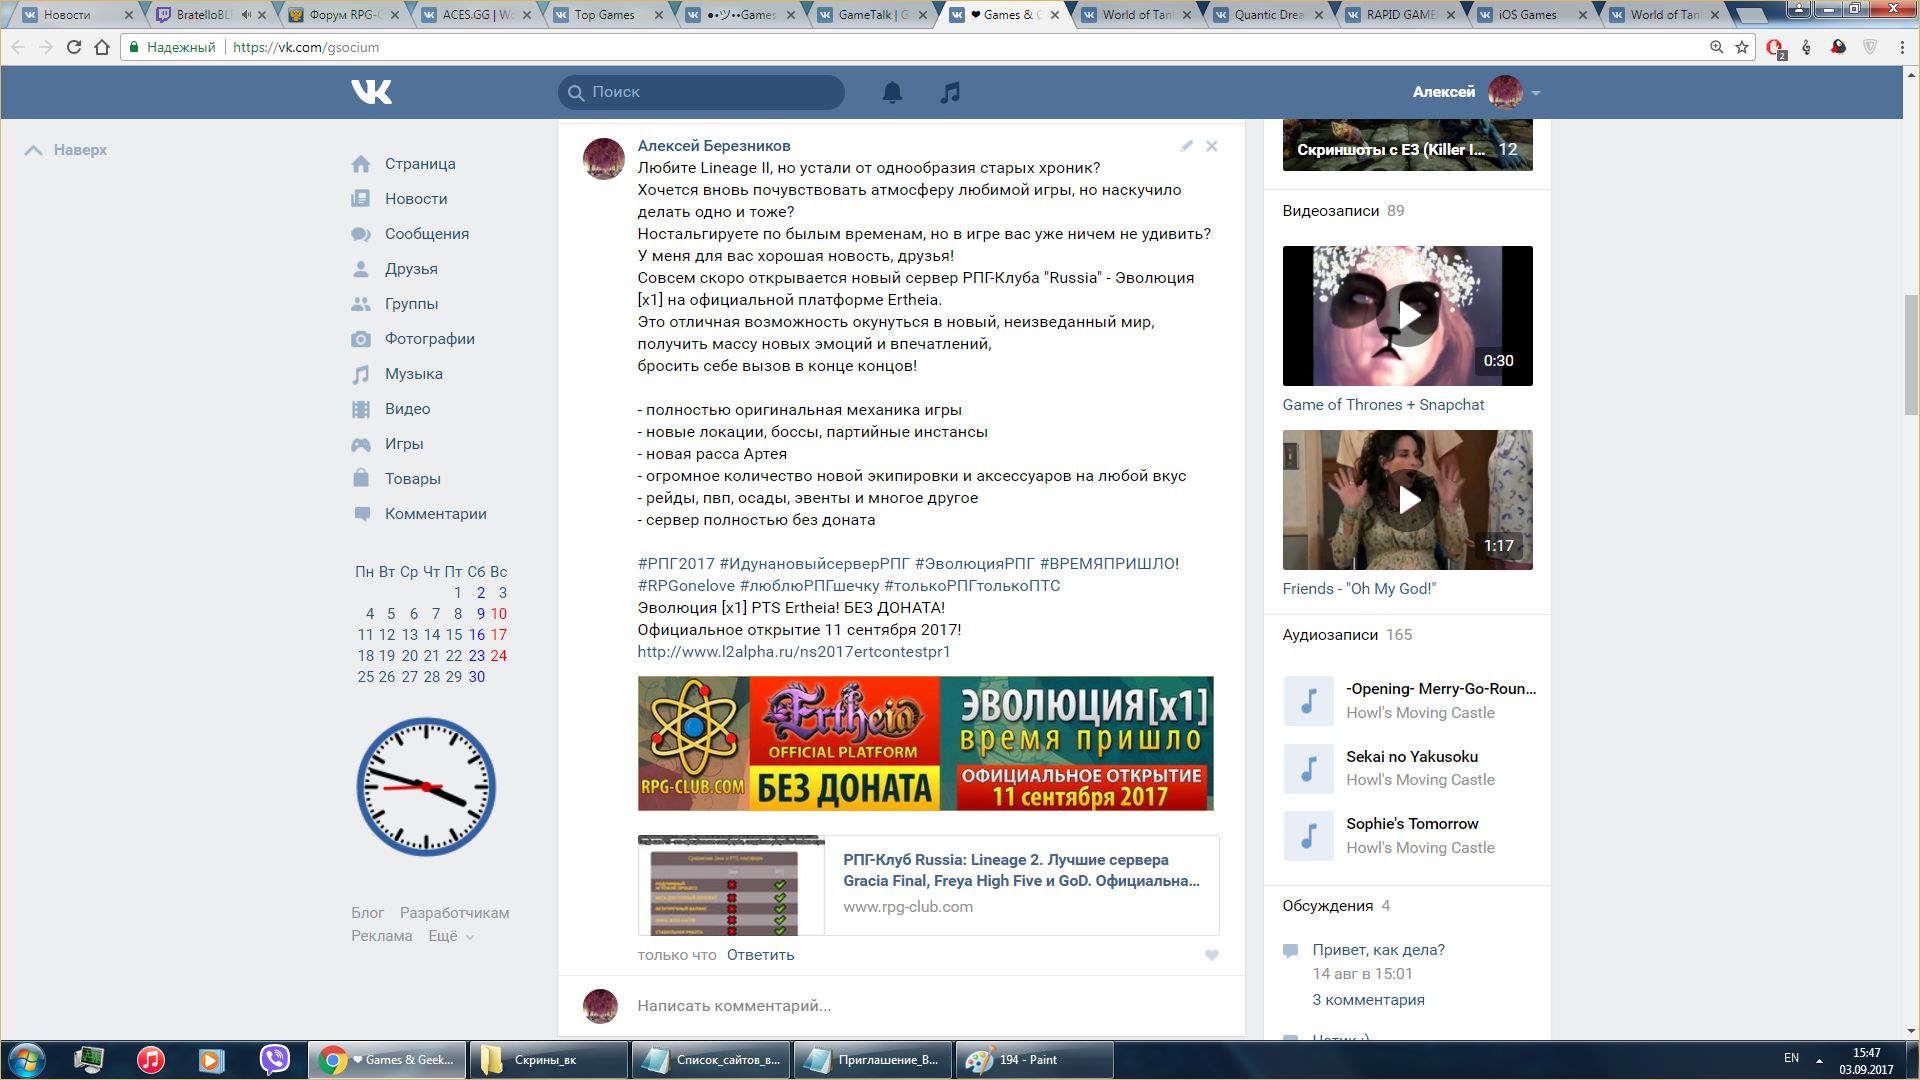The height and width of the screenshot is (1080, 1920).
Task: Click the Видео sidebar icon
Action: [361, 409]
